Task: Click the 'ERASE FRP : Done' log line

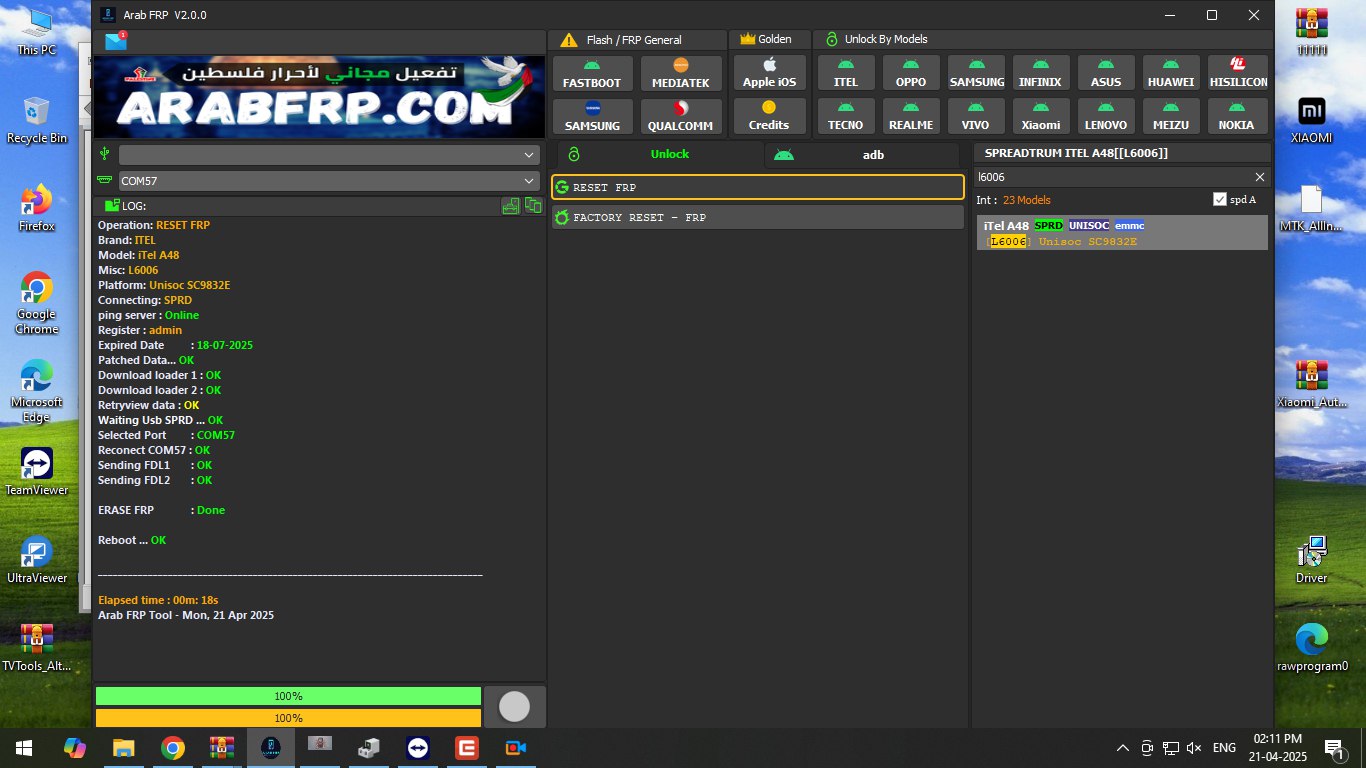Action: [161, 510]
